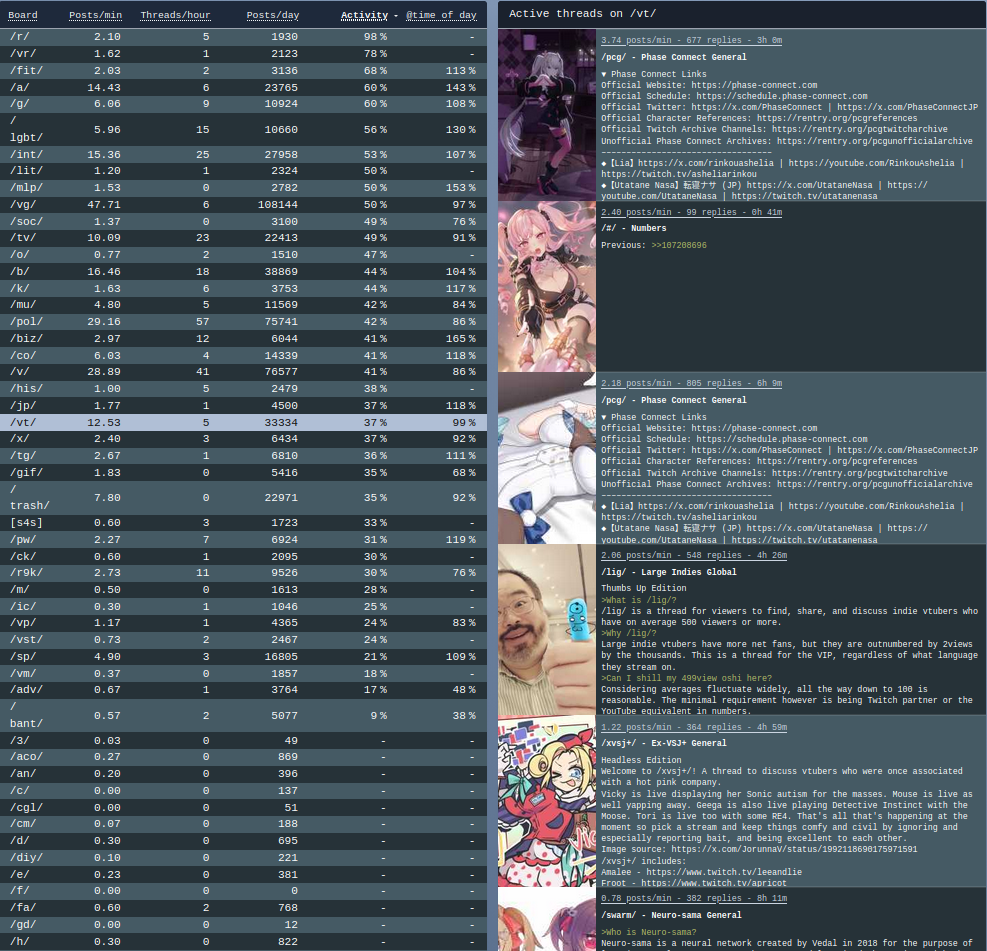The image size is (987, 951).
Task: Select the /his/ board row
Action: click(243, 388)
